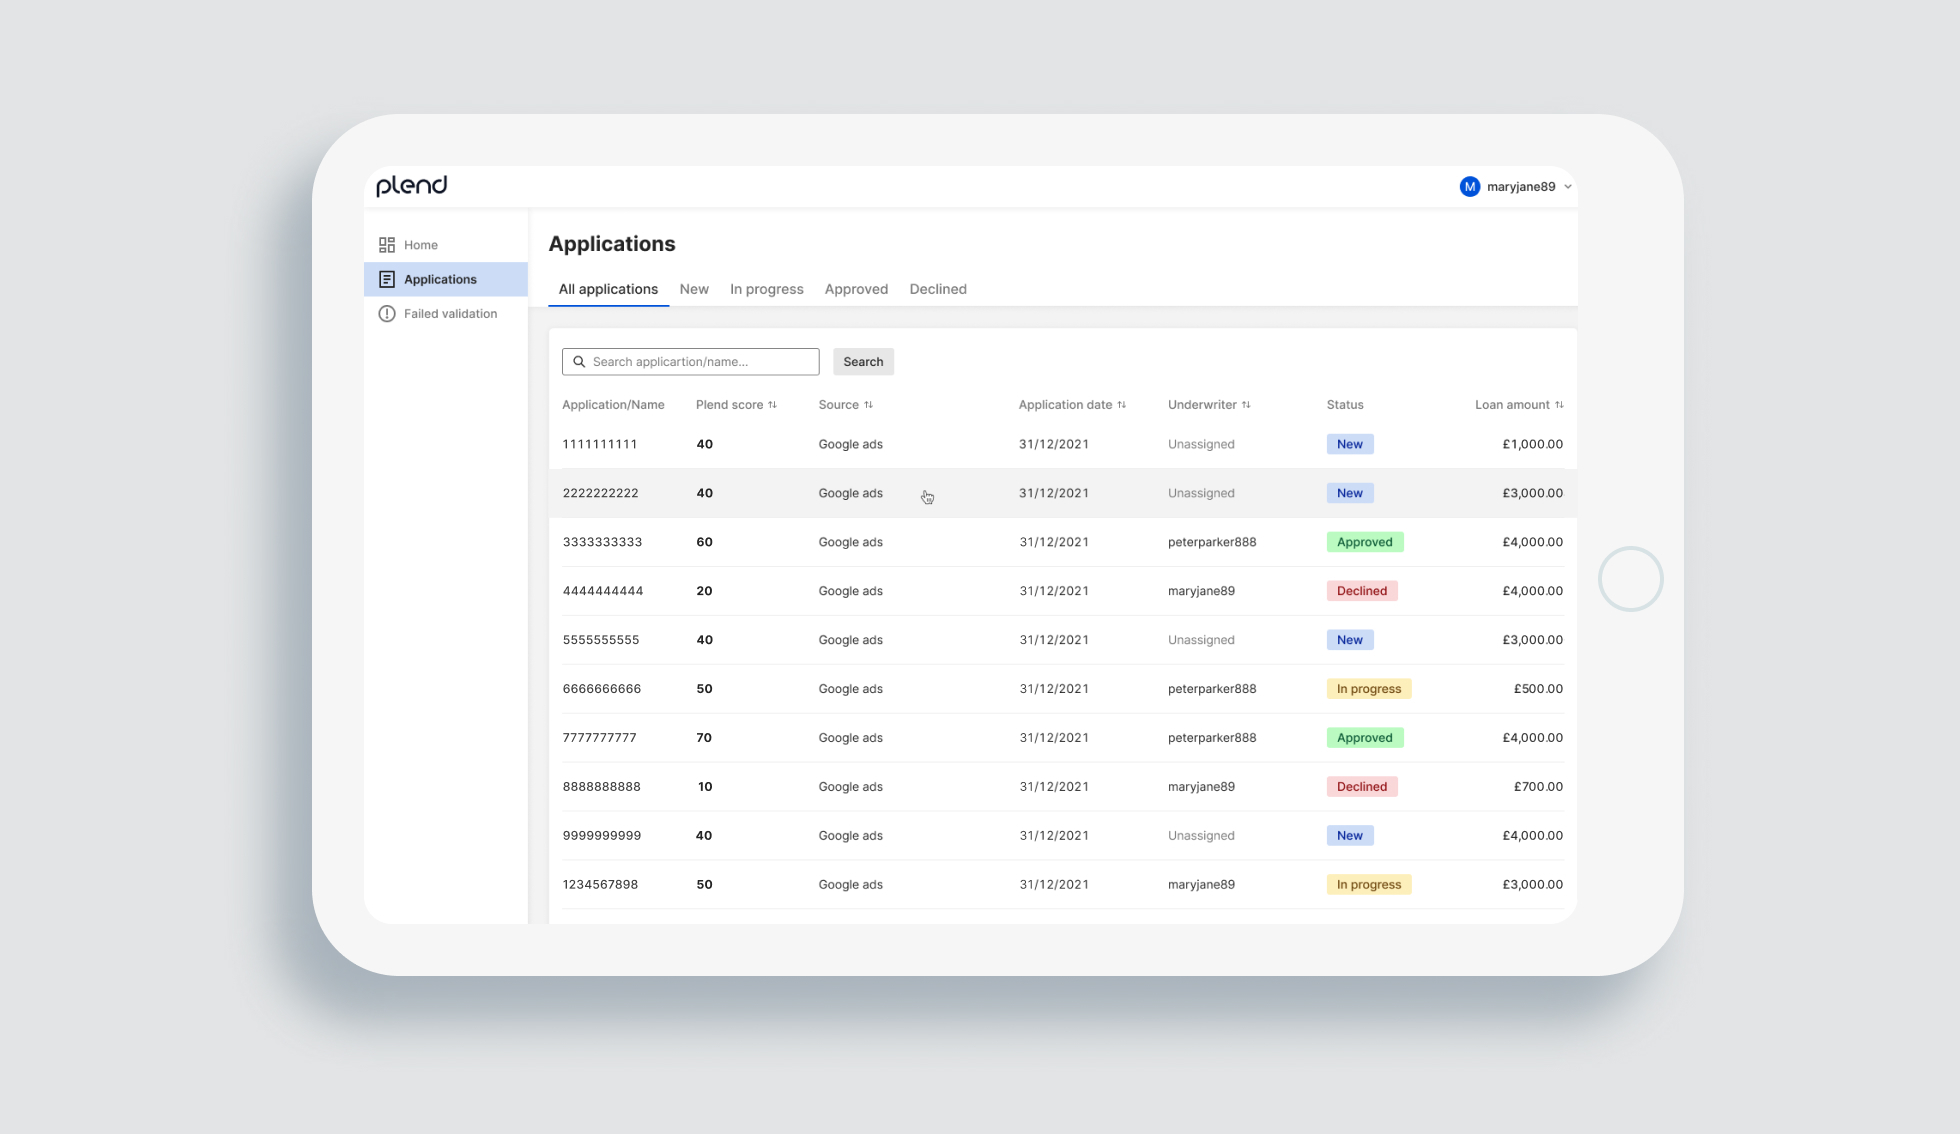1960x1134 pixels.
Task: Click the Applications document icon in sidebar
Action: 387,279
